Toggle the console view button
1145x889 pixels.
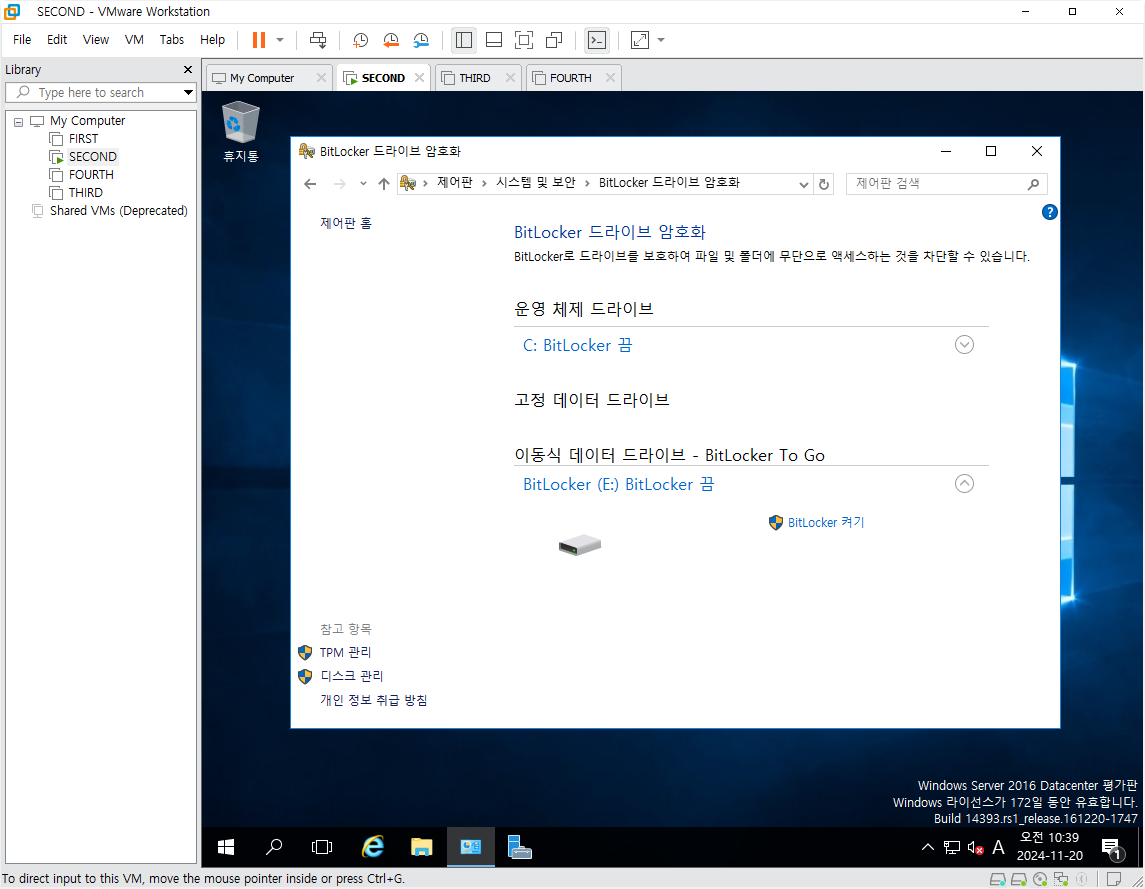[x=597, y=40]
